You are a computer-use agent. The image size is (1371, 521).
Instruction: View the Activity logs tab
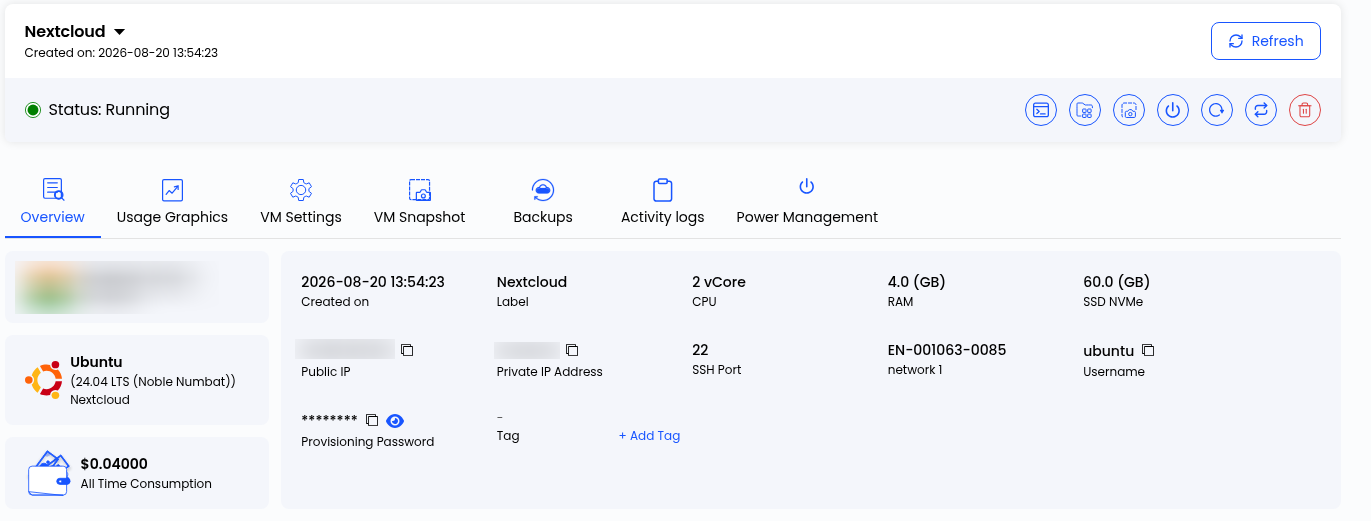point(662,202)
